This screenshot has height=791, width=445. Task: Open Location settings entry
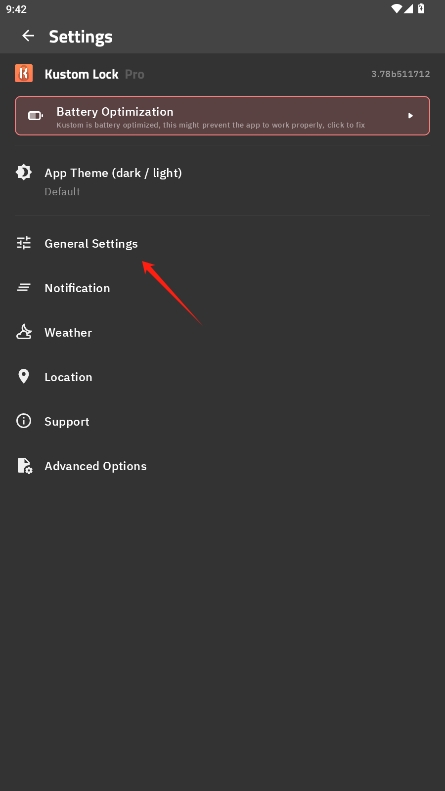coord(222,377)
